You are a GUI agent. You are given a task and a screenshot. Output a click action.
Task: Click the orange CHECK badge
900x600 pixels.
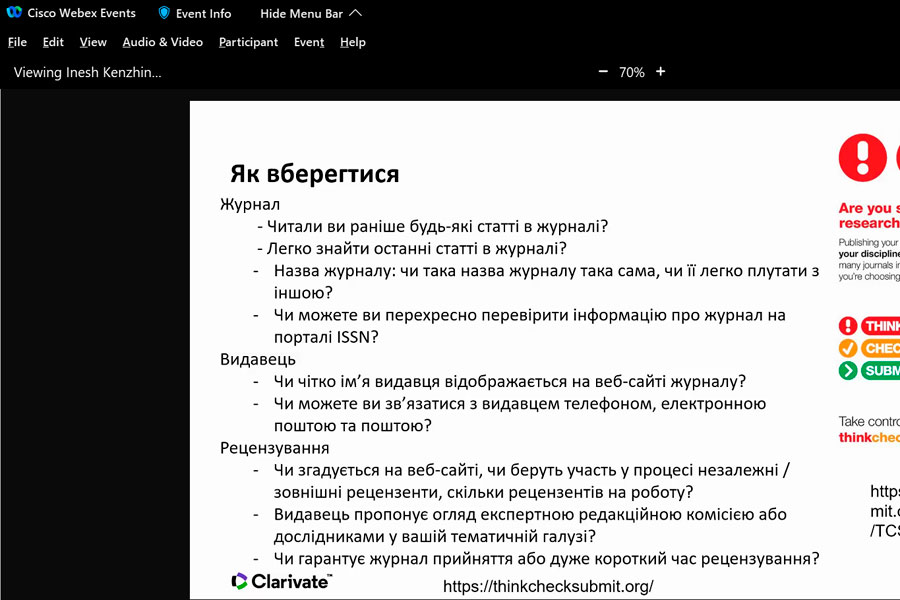tap(880, 348)
